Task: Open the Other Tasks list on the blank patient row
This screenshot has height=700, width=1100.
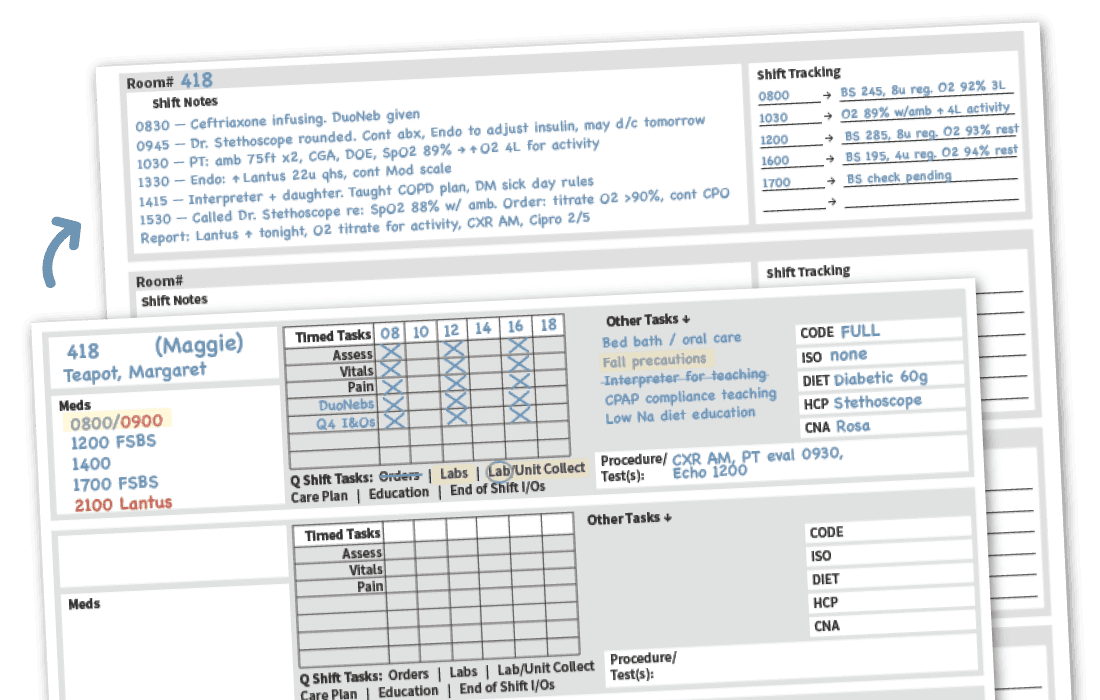Action: tap(632, 517)
